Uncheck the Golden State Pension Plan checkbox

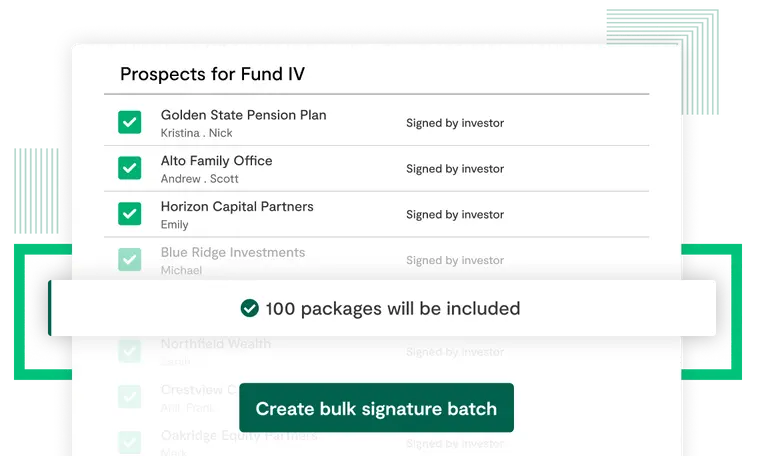click(130, 122)
